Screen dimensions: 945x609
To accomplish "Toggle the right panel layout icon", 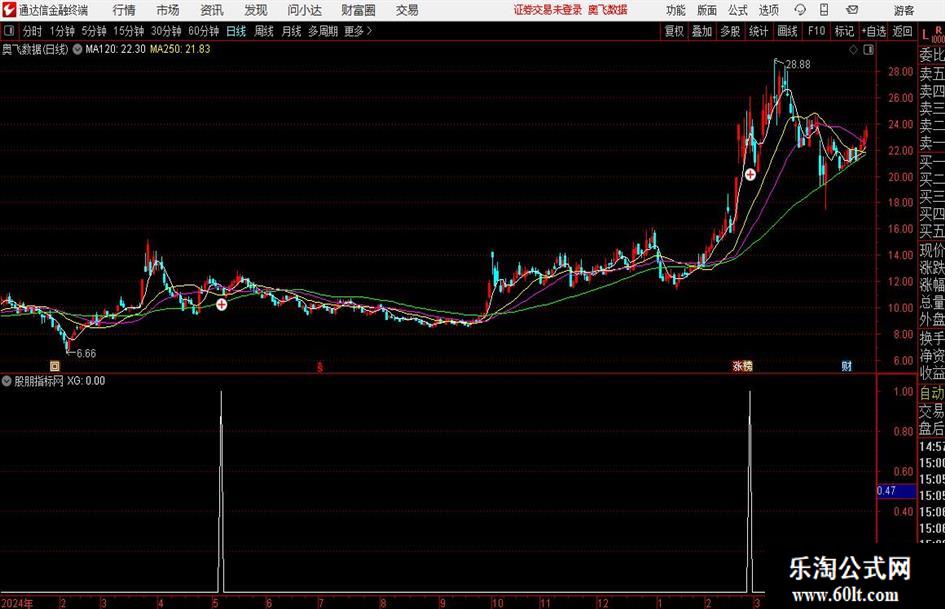I will pos(868,50).
